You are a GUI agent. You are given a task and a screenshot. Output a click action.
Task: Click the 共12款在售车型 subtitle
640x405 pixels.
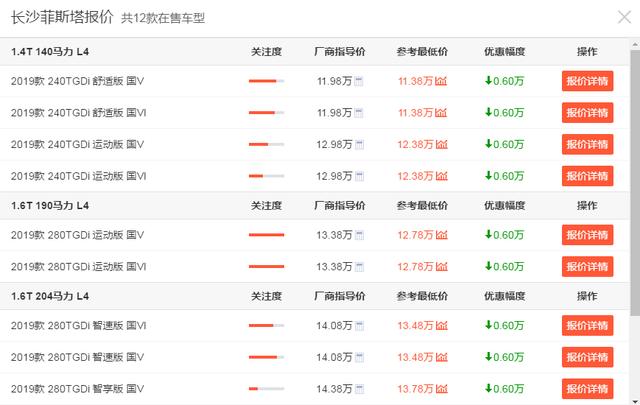point(163,18)
